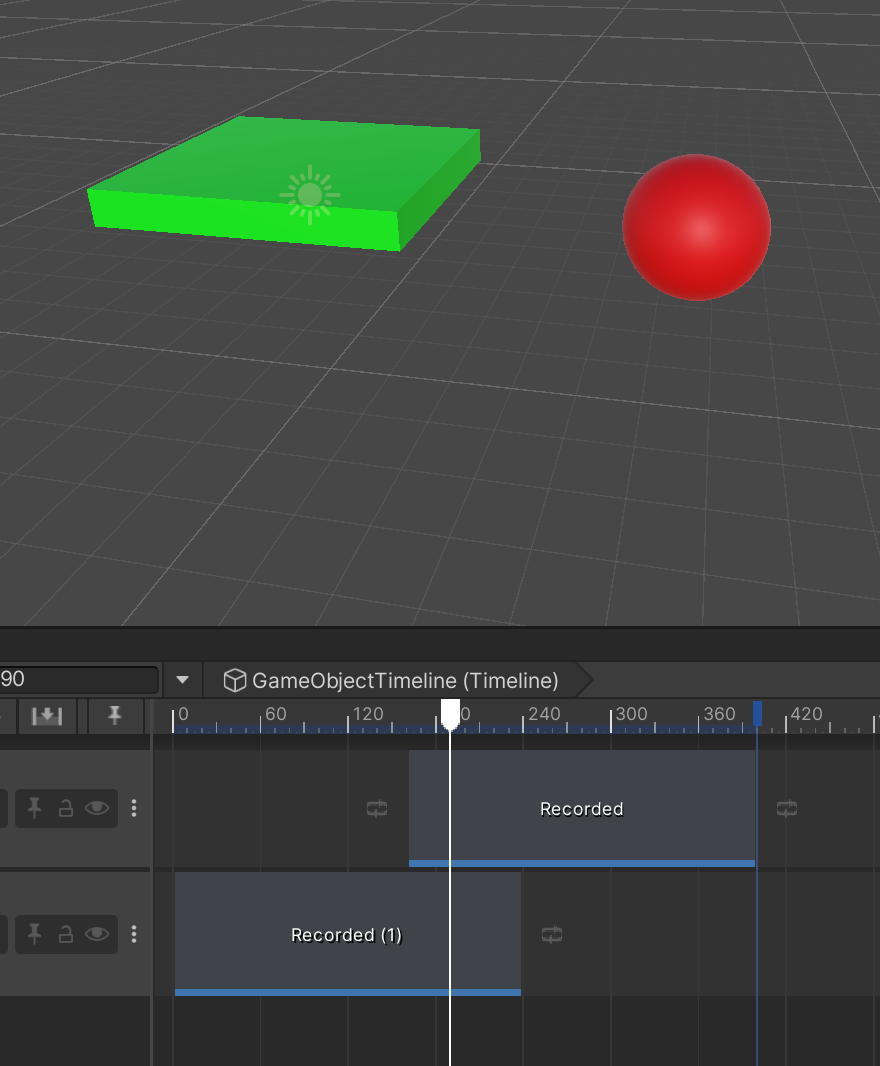The height and width of the screenshot is (1066, 880).
Task: Click the frame number field showing 90
Action: pos(78,679)
